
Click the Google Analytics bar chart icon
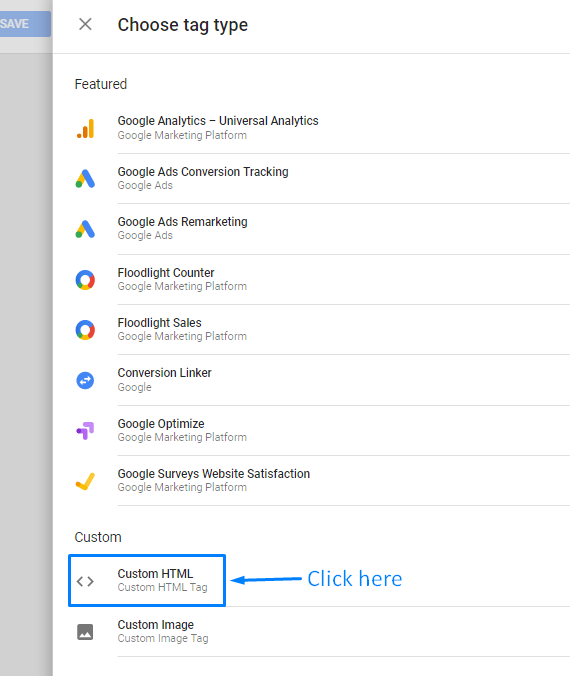coord(85,128)
